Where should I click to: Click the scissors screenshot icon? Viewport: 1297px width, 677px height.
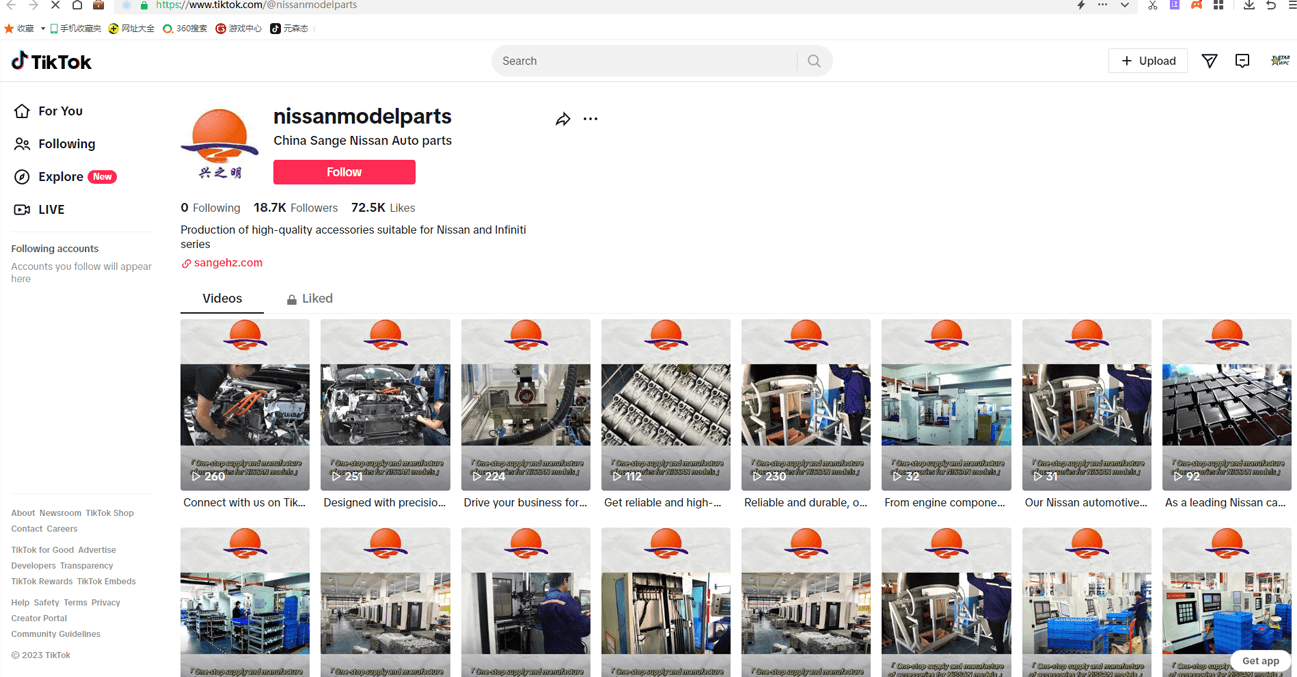coord(1153,5)
